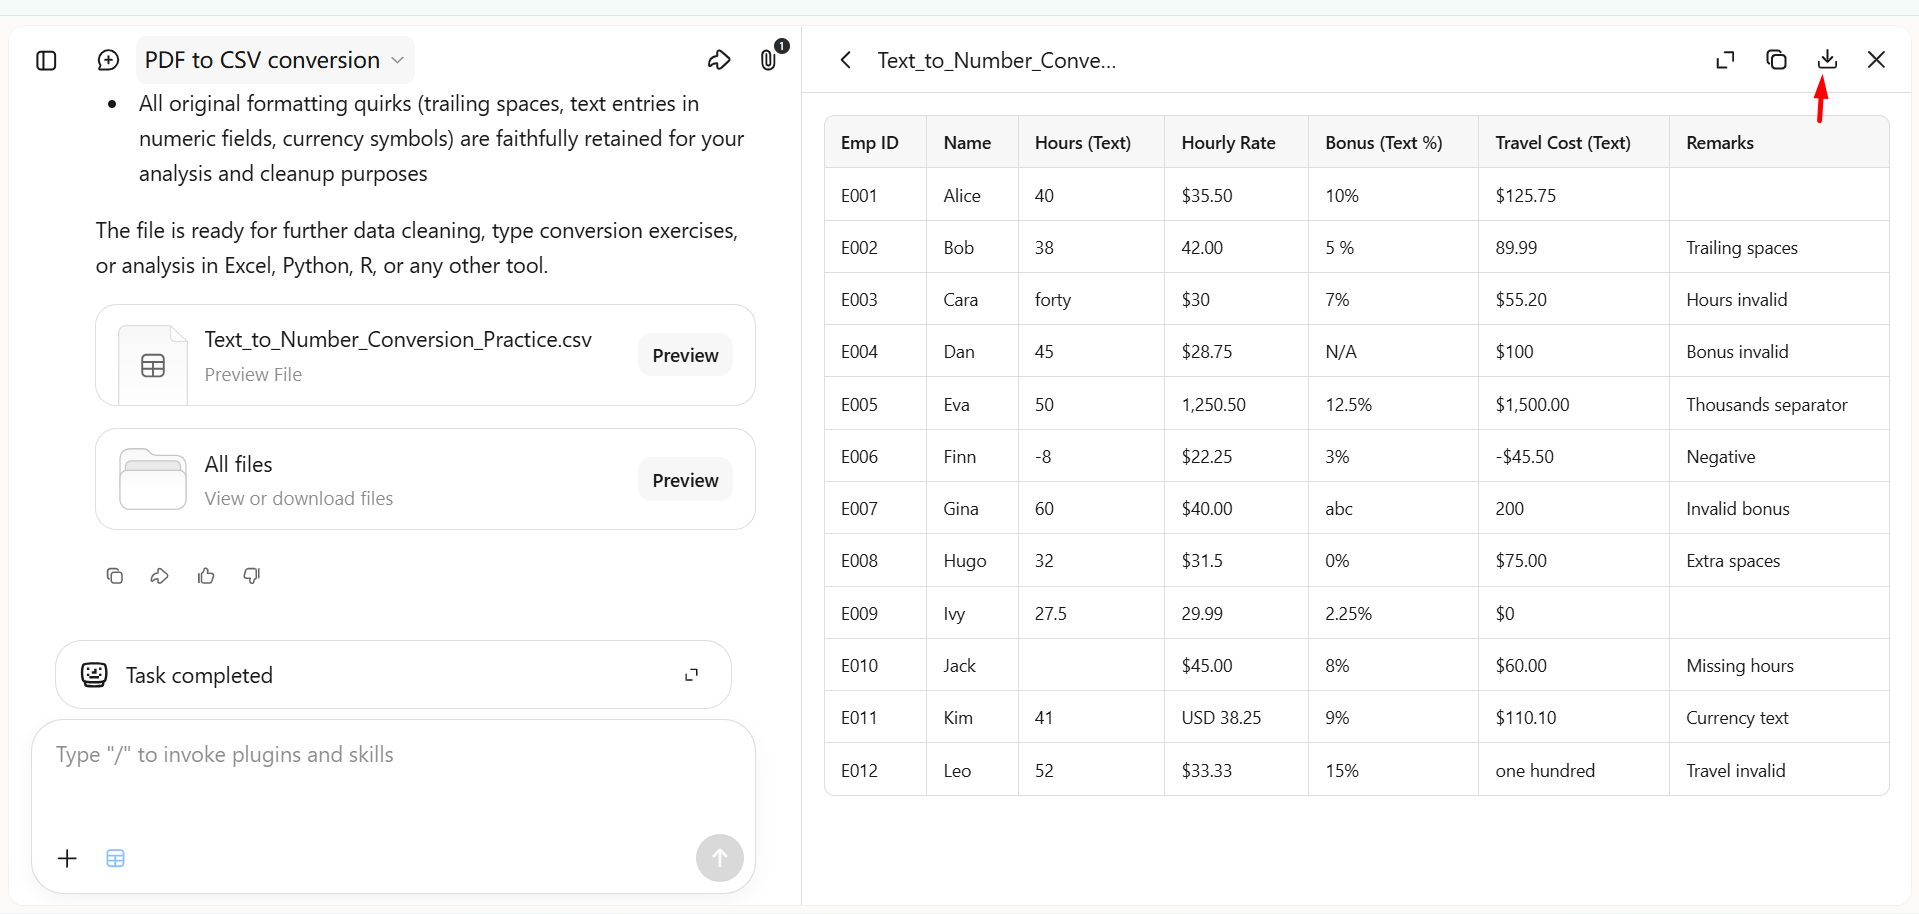The width and height of the screenshot is (1919, 914).
Task: Copy the CSV preview contents
Action: (x=1776, y=60)
